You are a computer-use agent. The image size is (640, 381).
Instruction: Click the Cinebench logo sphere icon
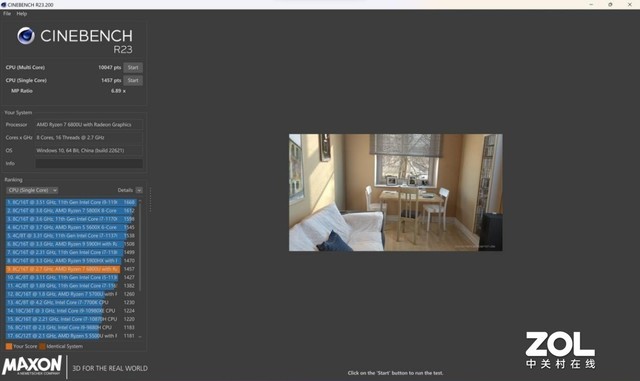[26, 36]
